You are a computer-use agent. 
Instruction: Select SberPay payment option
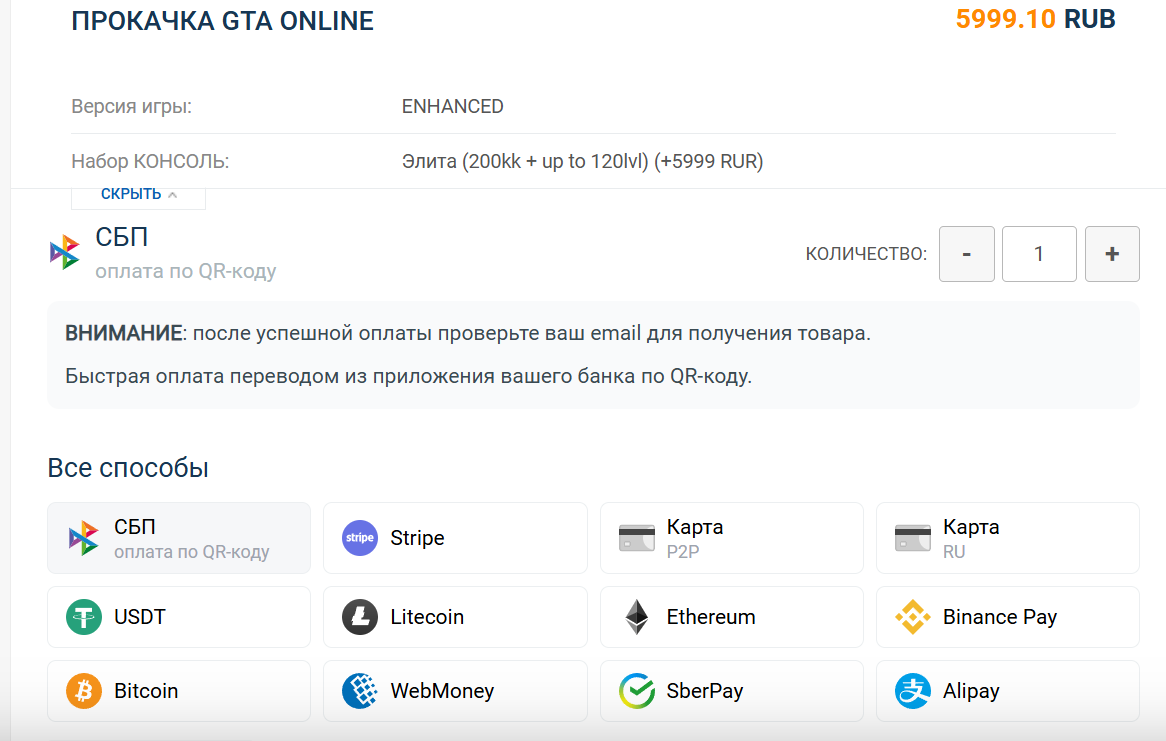click(x=732, y=690)
